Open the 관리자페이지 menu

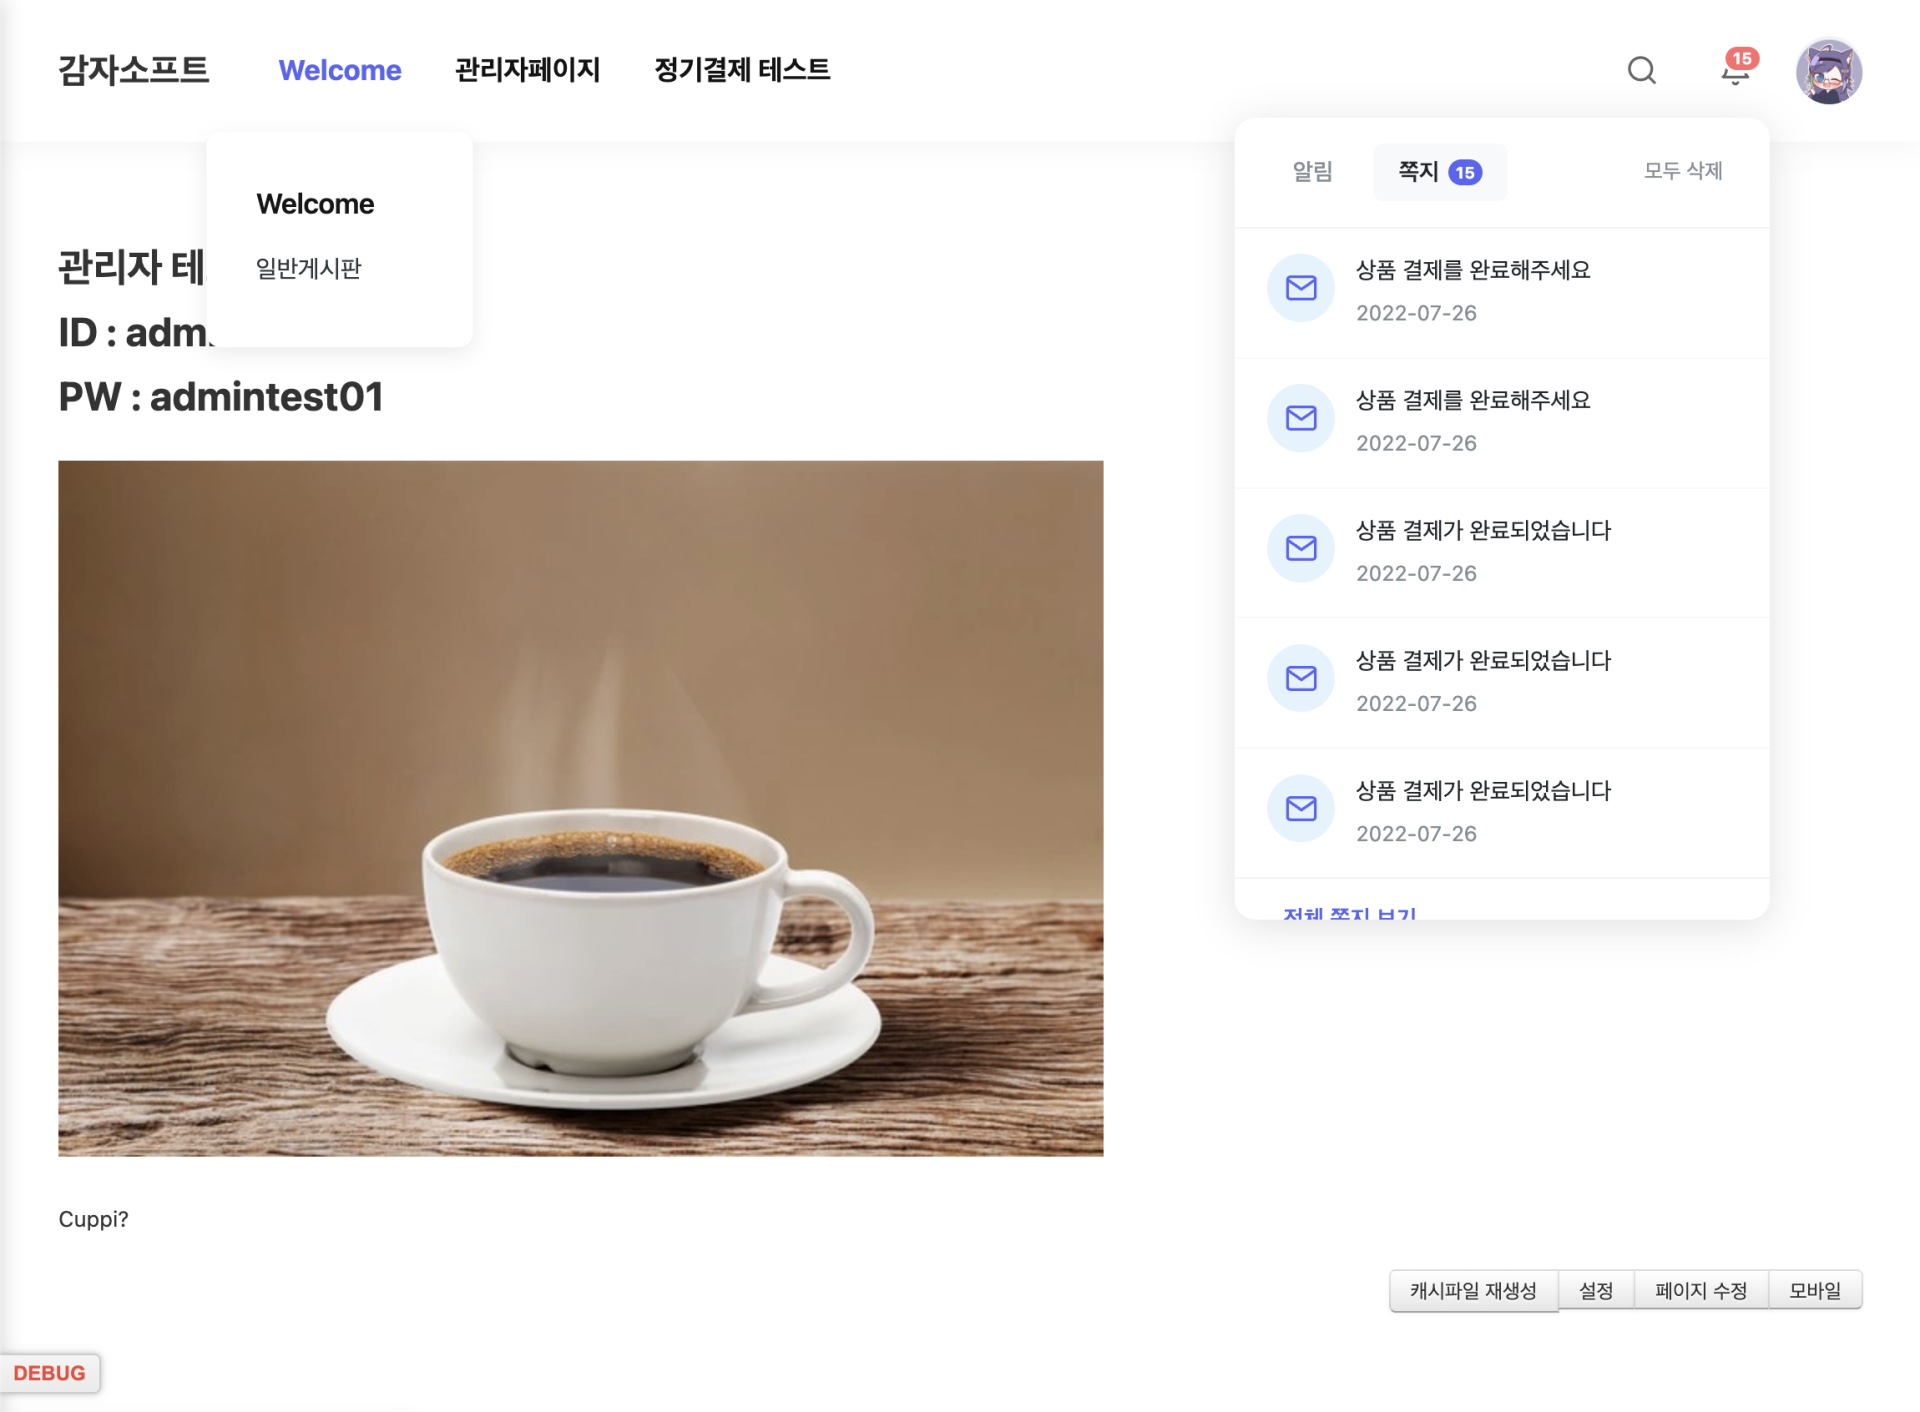tap(527, 70)
